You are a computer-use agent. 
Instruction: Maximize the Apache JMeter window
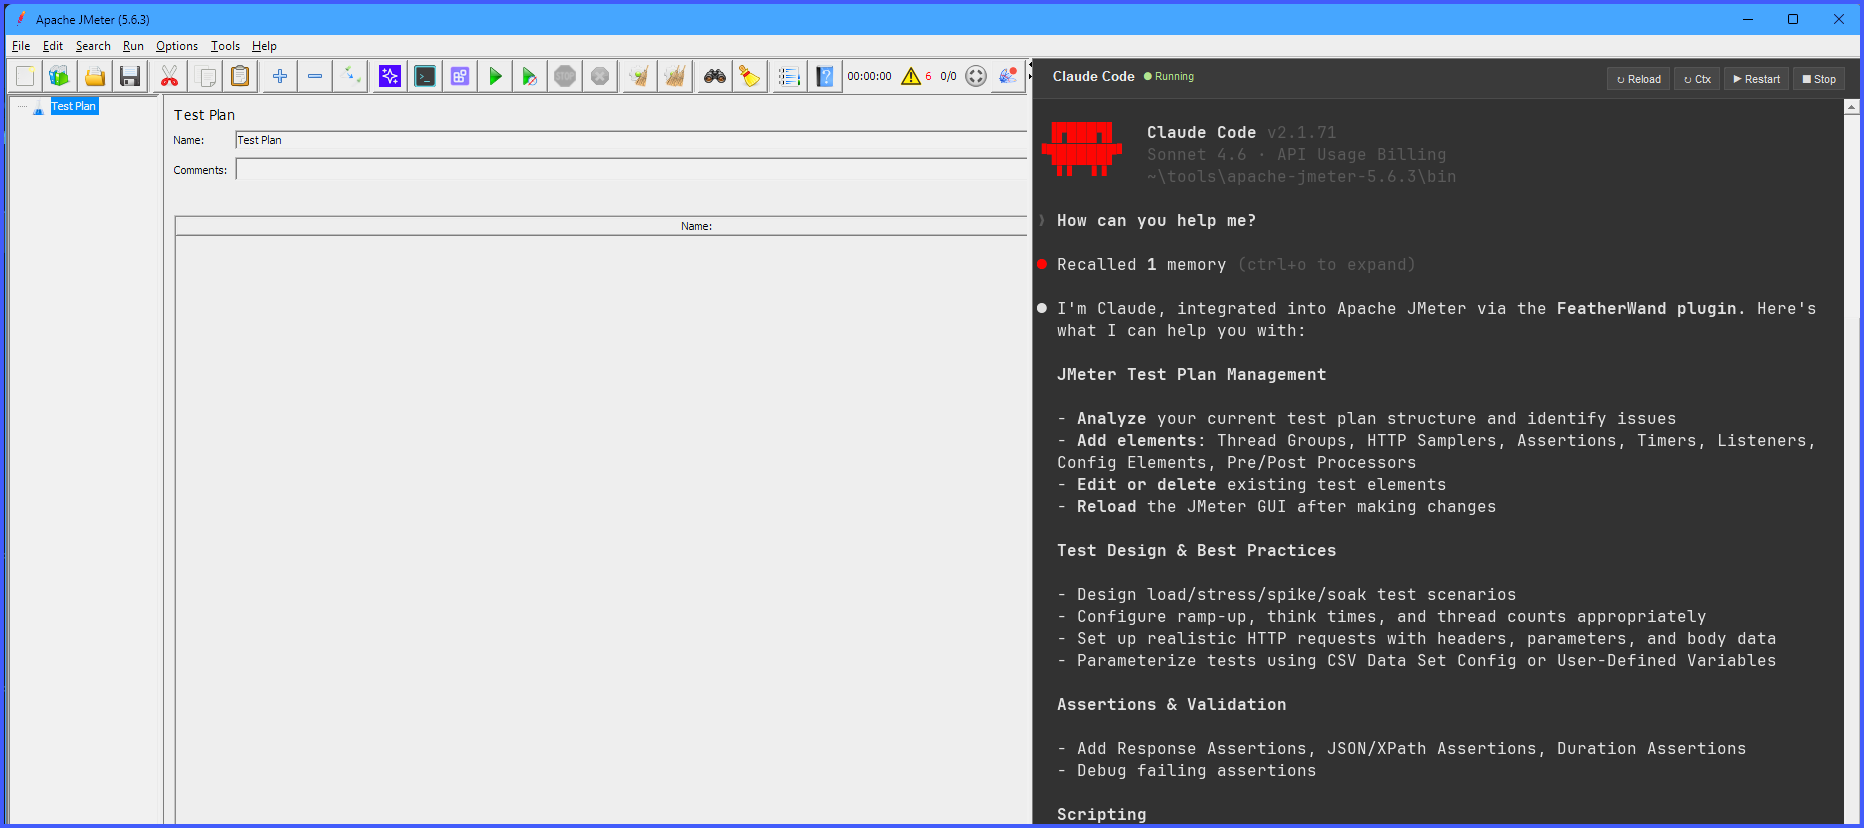coord(1793,19)
